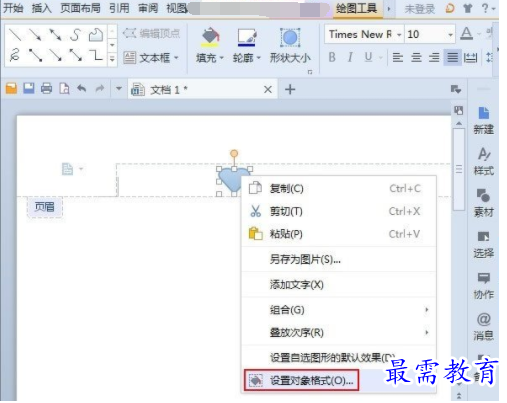Select the S-curve line tool
Viewport: 507px width, 403px height.
click(75, 35)
